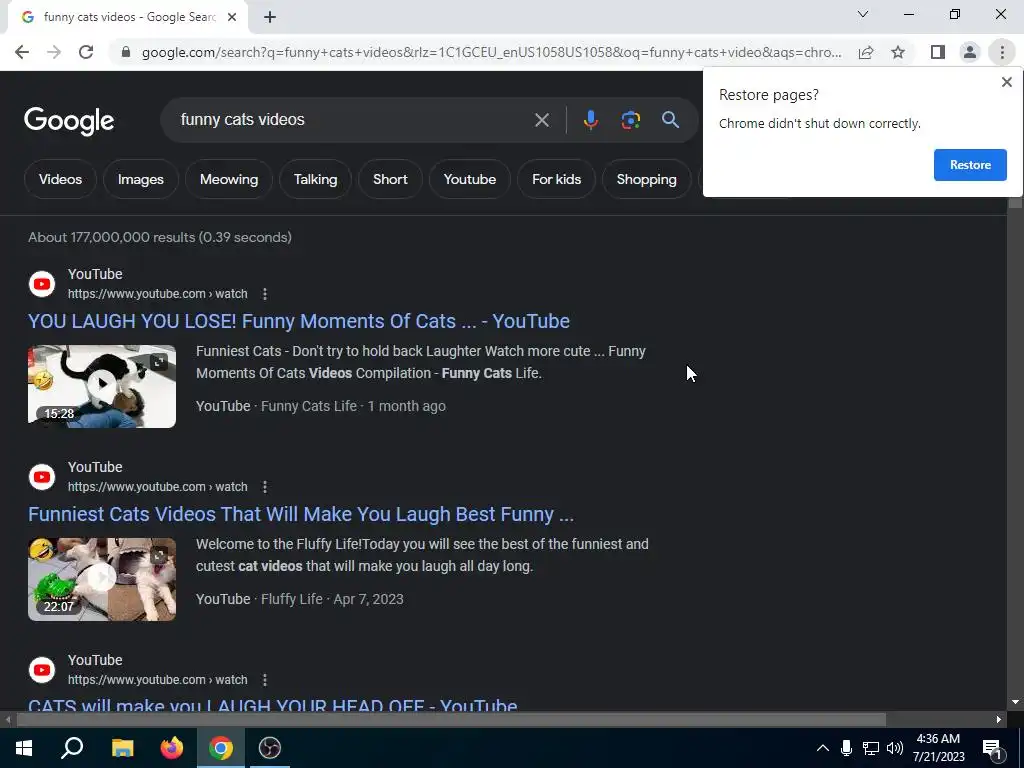This screenshot has width=1024, height=768.
Task: Start voice search with the microphone icon
Action: pos(590,120)
